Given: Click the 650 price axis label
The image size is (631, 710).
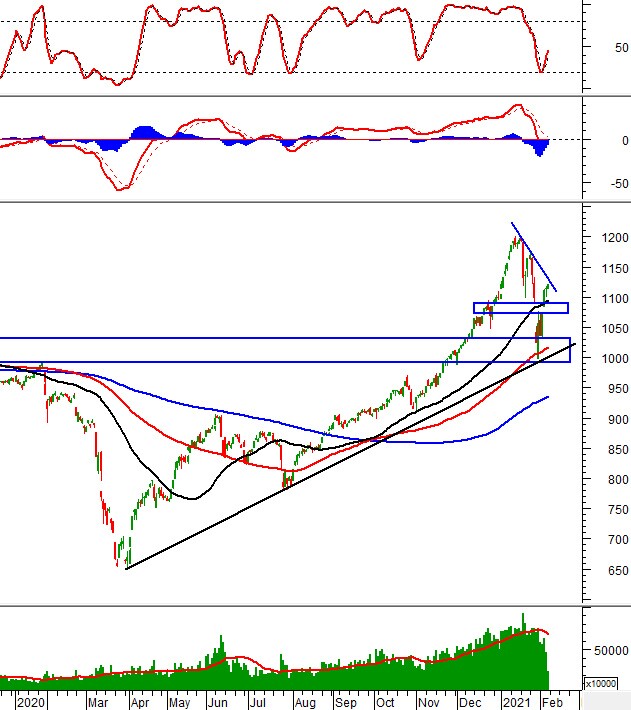Looking at the screenshot, I should (x=618, y=571).
